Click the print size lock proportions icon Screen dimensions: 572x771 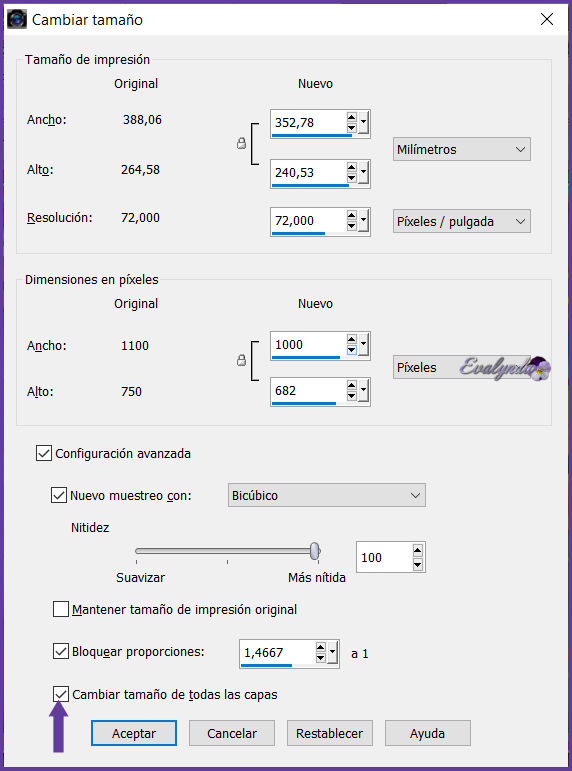click(x=241, y=144)
